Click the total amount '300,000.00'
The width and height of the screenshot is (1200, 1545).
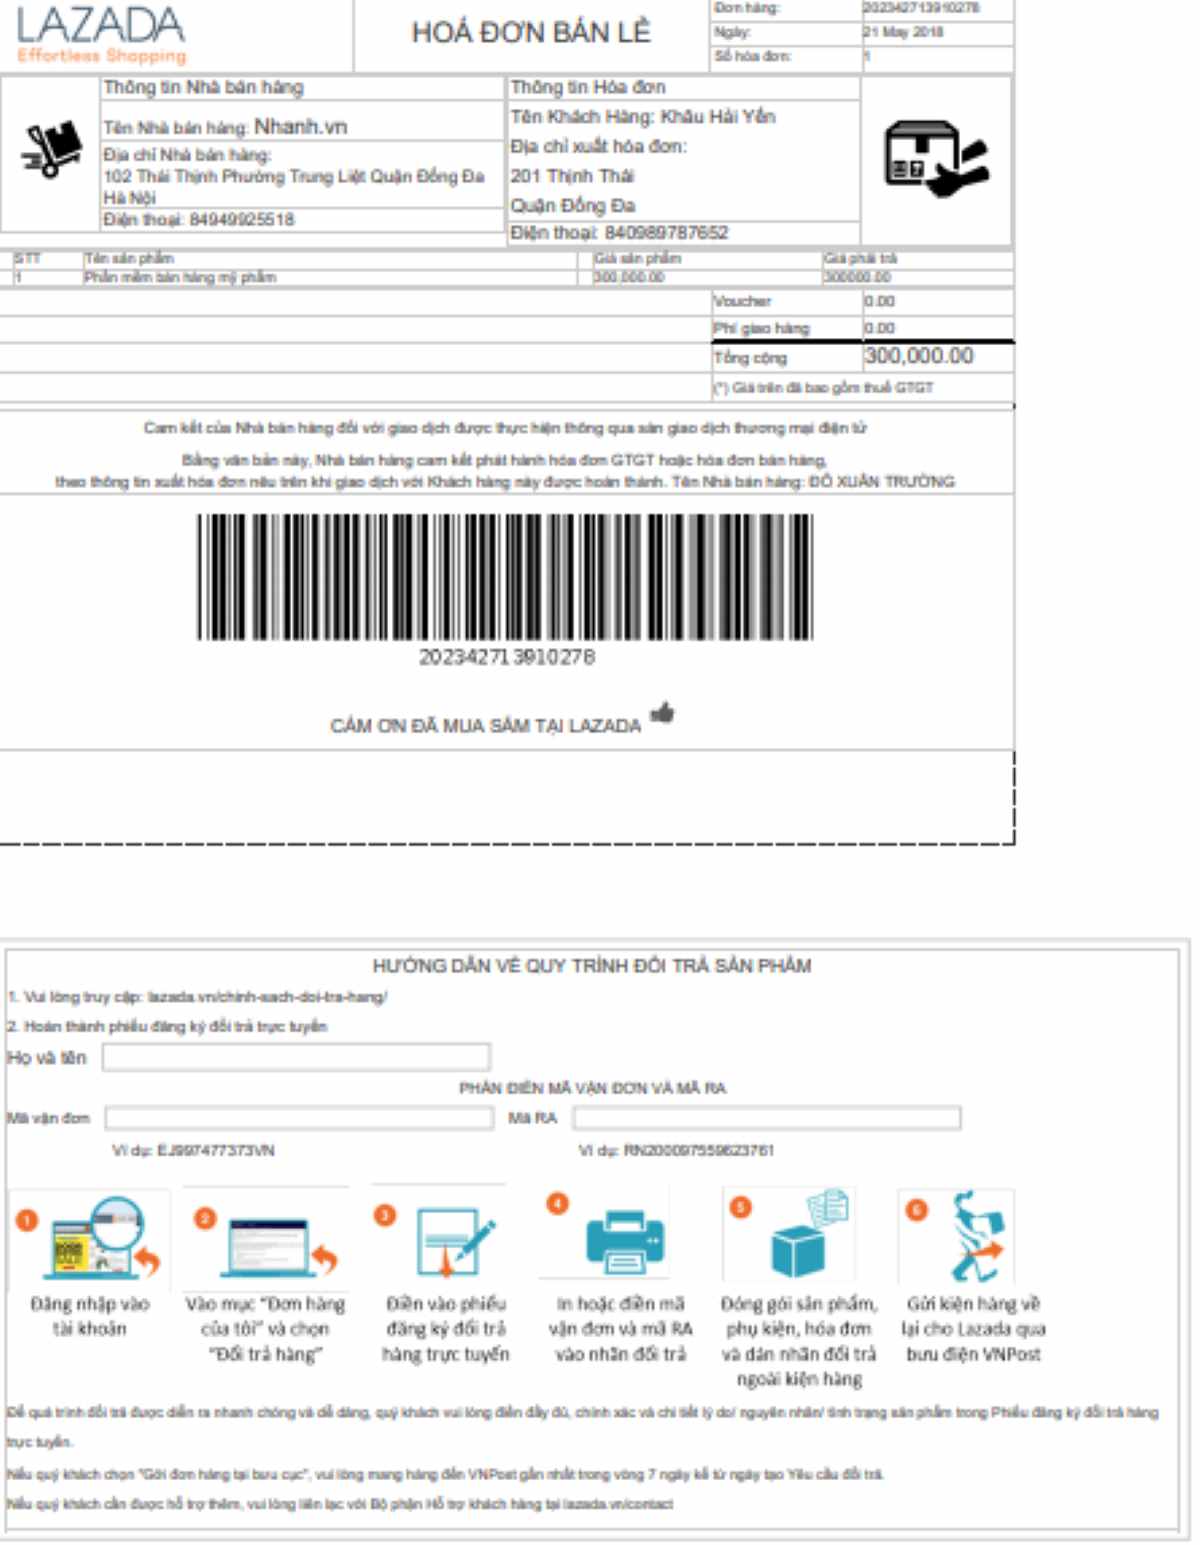[x=919, y=356]
